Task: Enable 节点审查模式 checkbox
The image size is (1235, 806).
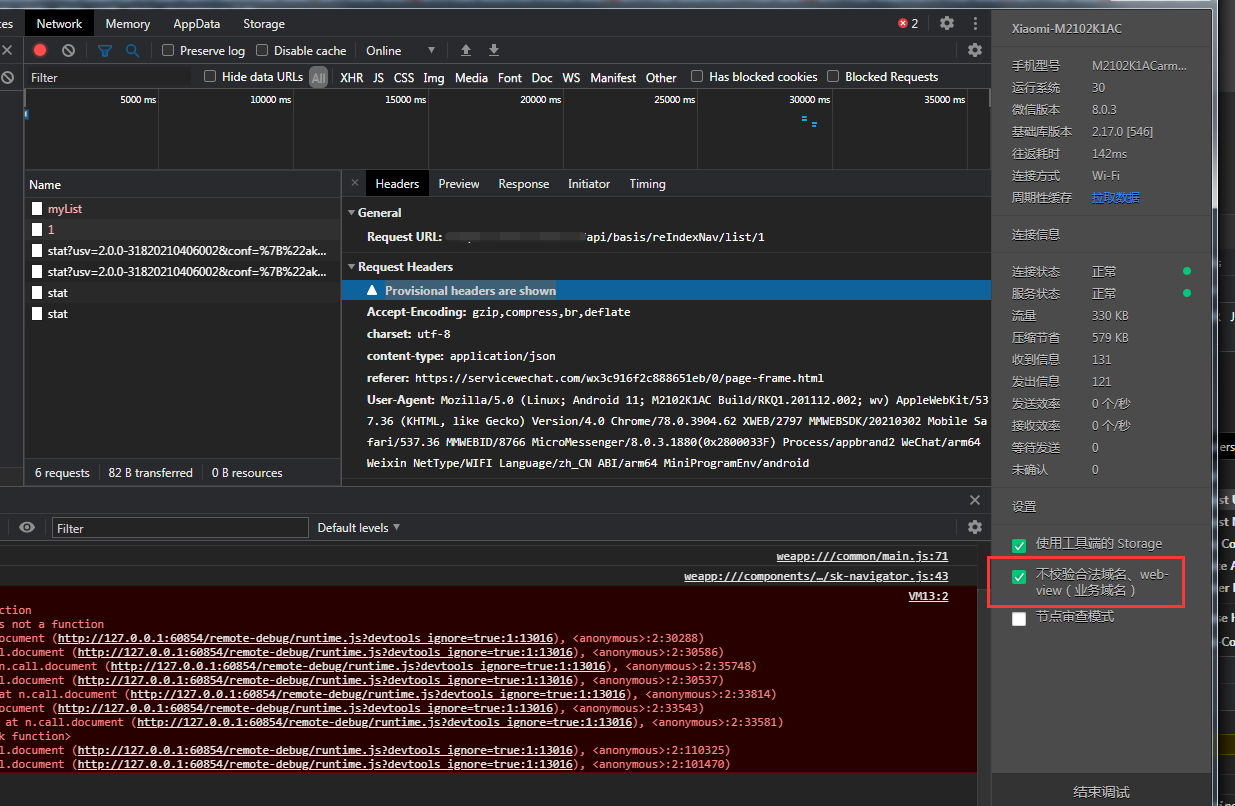Action: 1019,618
